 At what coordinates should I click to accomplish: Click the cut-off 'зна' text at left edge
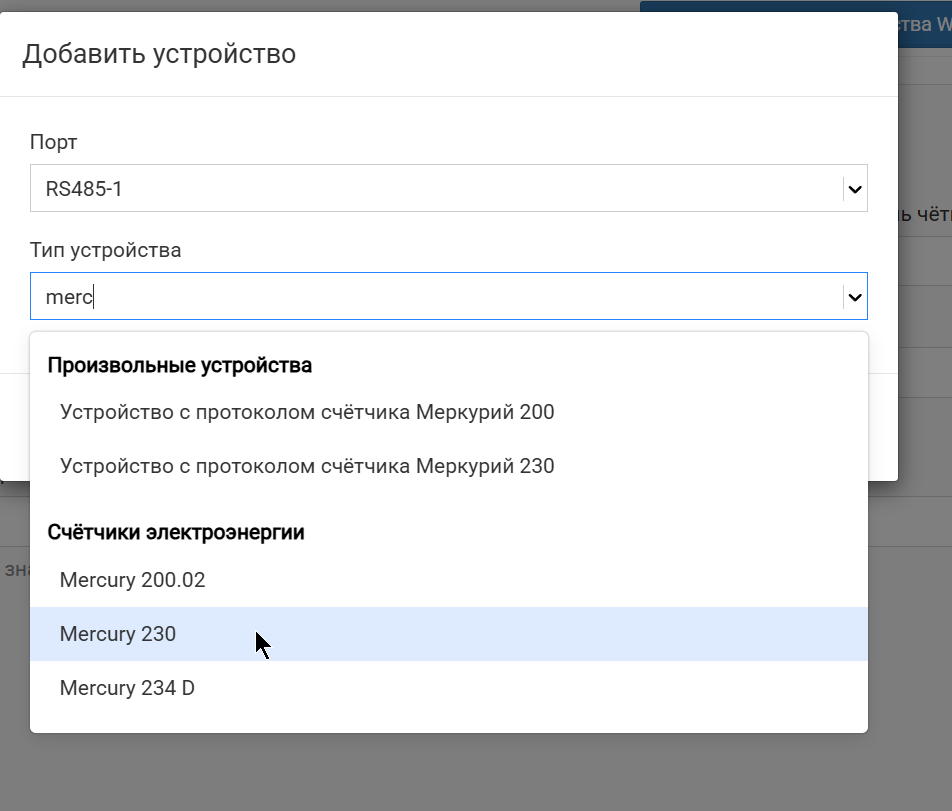click(14, 569)
